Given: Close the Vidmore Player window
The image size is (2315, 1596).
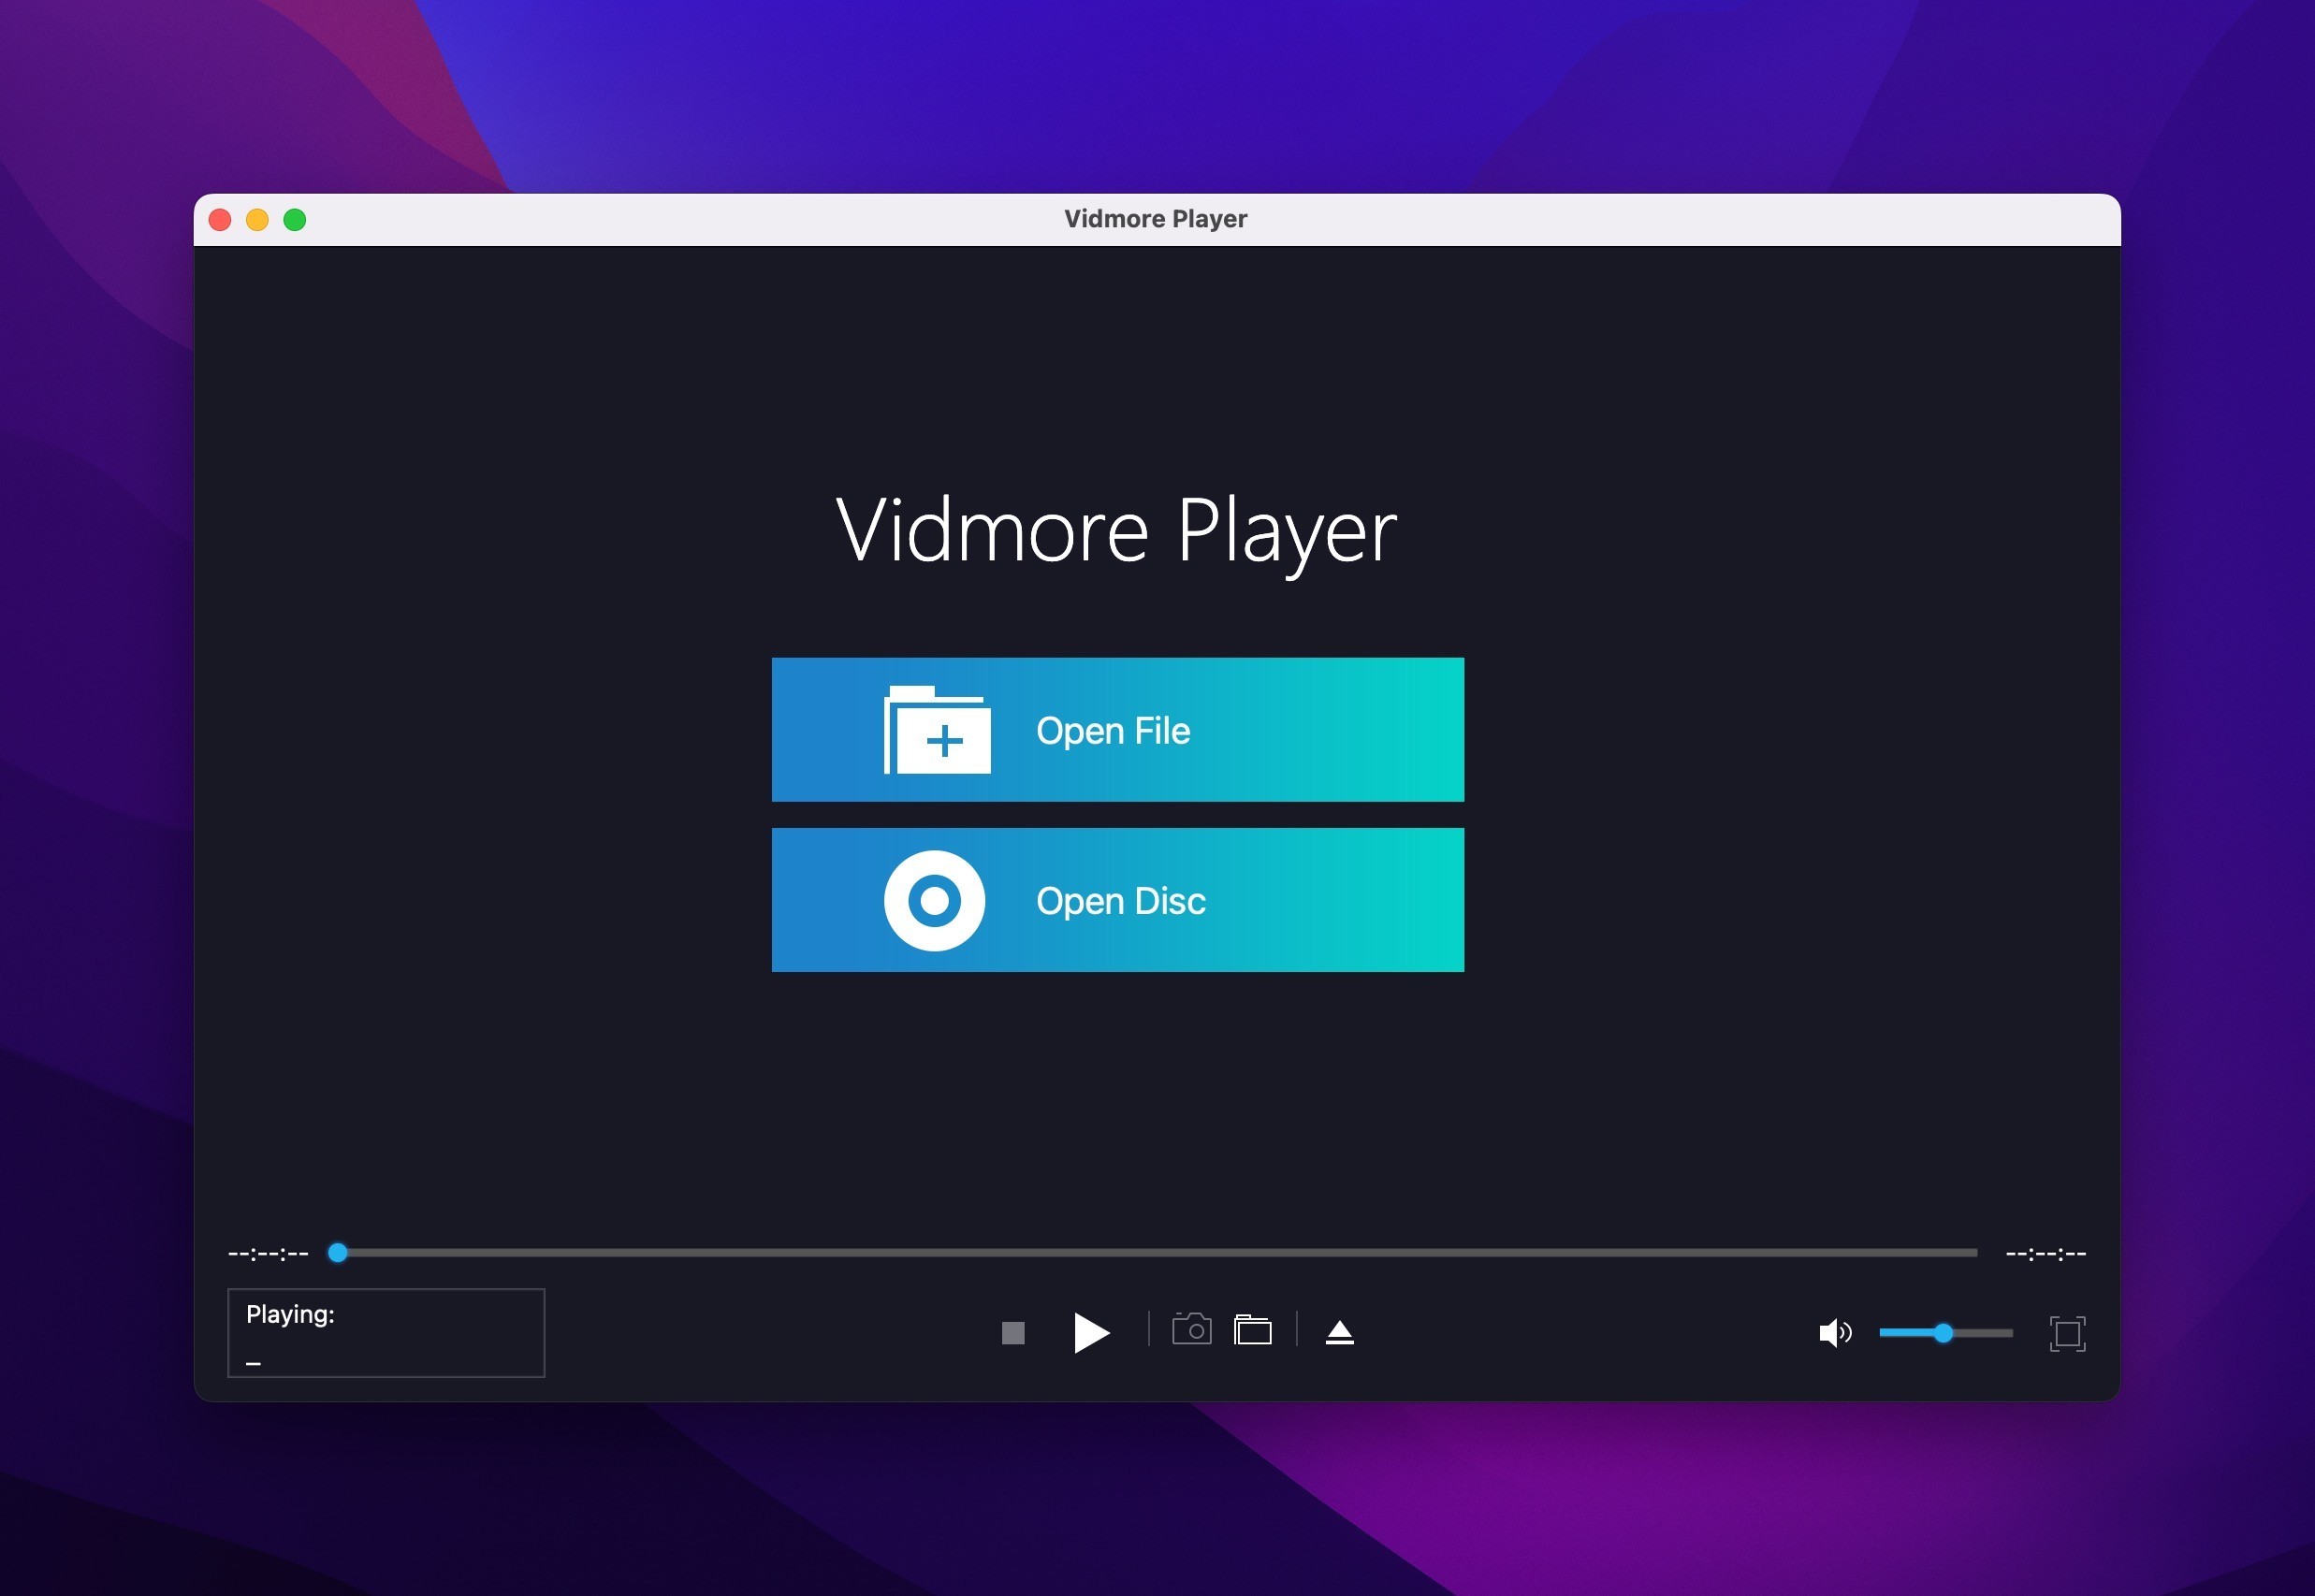Looking at the screenshot, I should (x=220, y=220).
